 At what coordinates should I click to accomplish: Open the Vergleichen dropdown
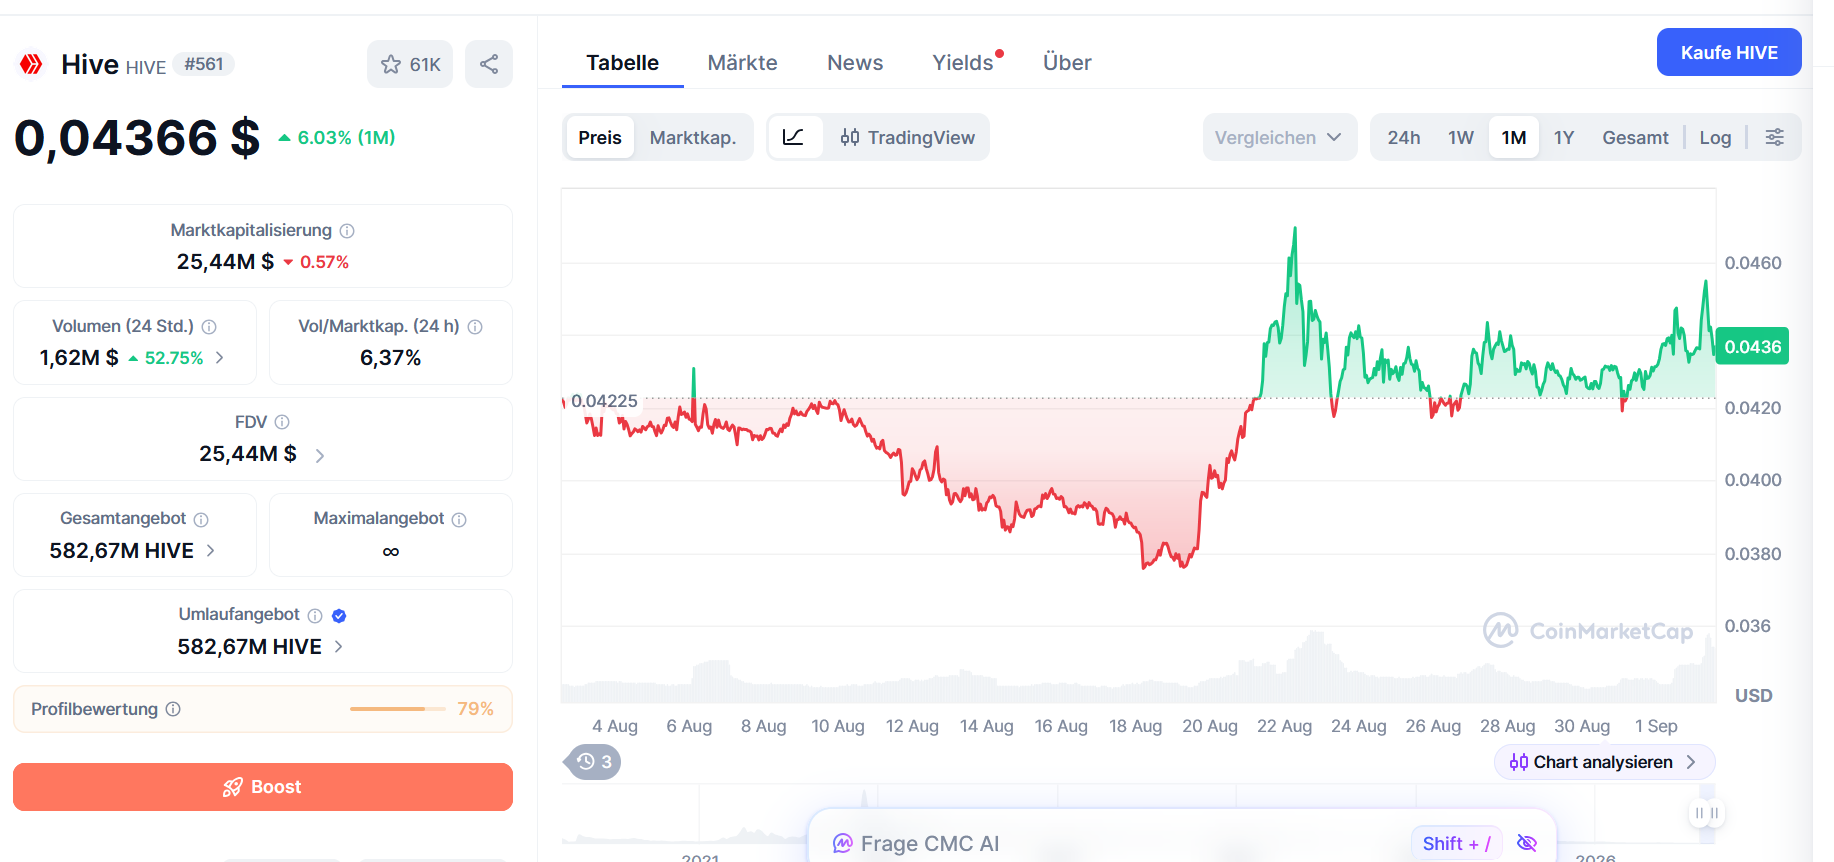coord(1279,137)
